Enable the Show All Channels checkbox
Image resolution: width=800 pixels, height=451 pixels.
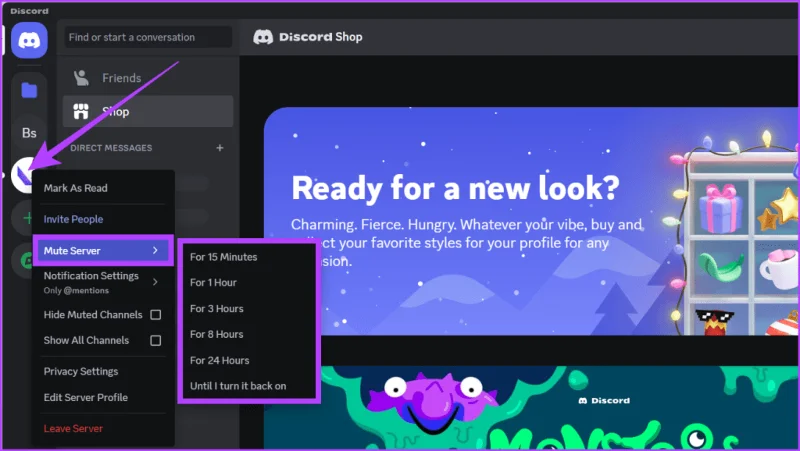[156, 340]
